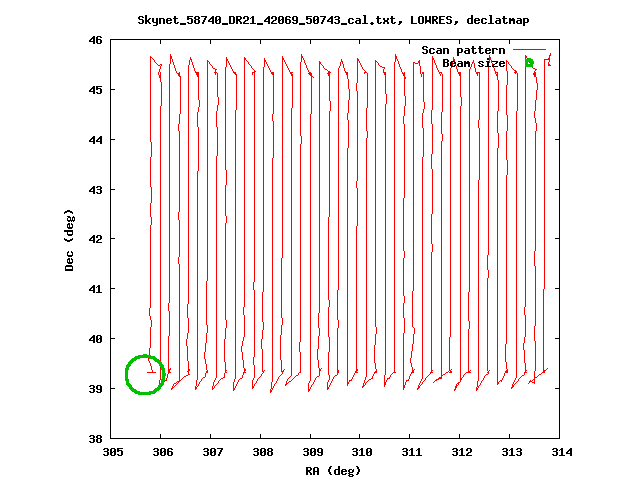Click the y-axis tick label 40
This screenshot has height=480, width=640.
point(95,339)
